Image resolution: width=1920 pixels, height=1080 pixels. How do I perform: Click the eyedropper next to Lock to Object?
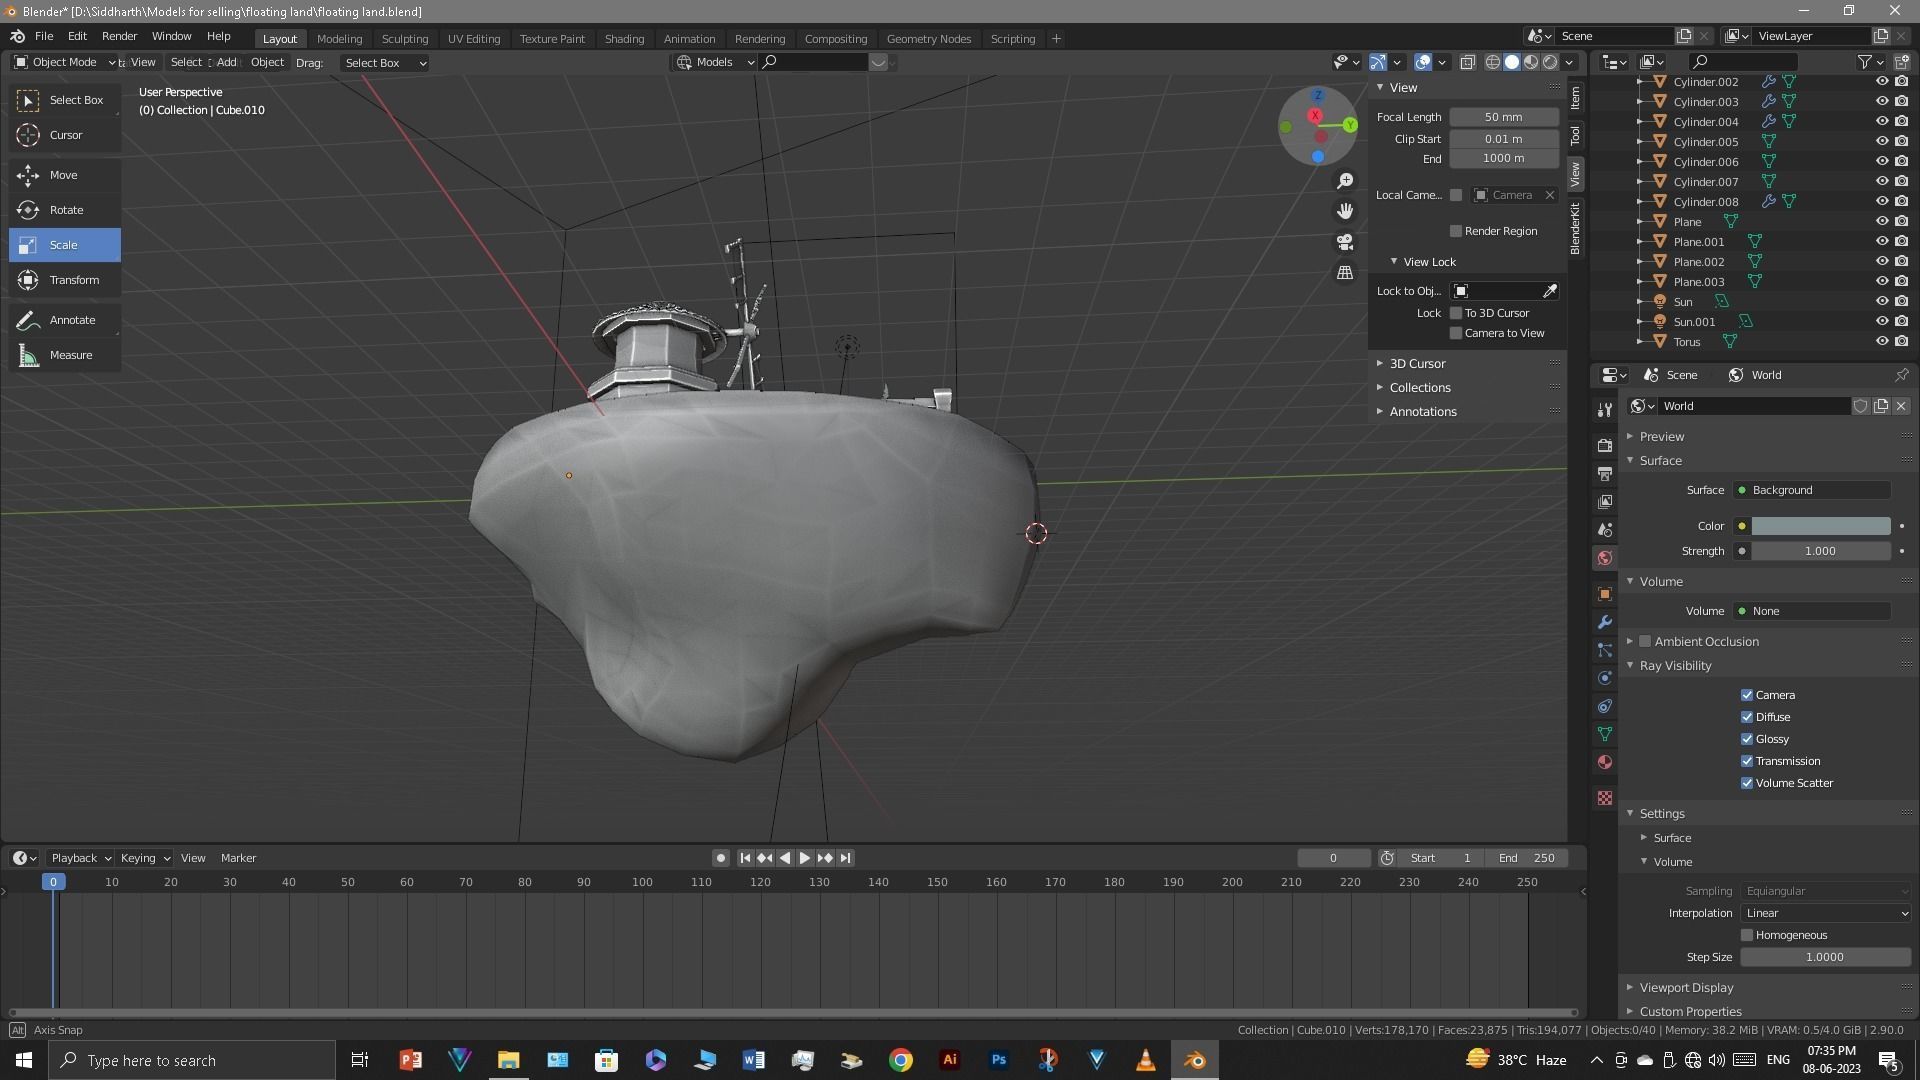pos(1550,291)
